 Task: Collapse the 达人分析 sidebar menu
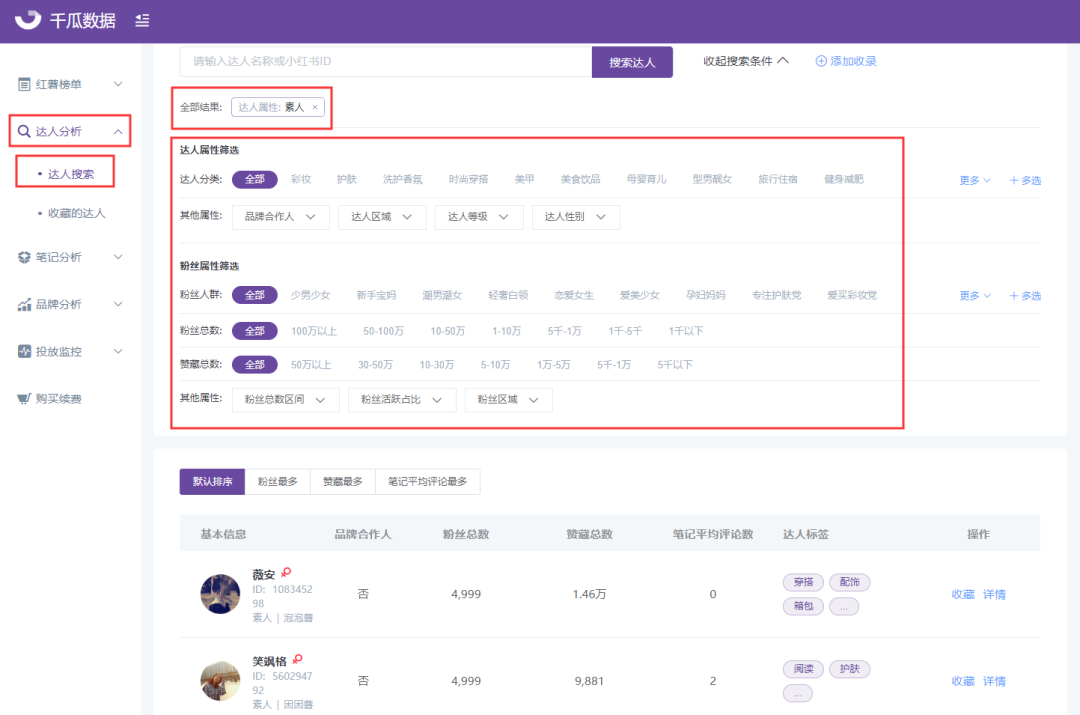tap(118, 132)
